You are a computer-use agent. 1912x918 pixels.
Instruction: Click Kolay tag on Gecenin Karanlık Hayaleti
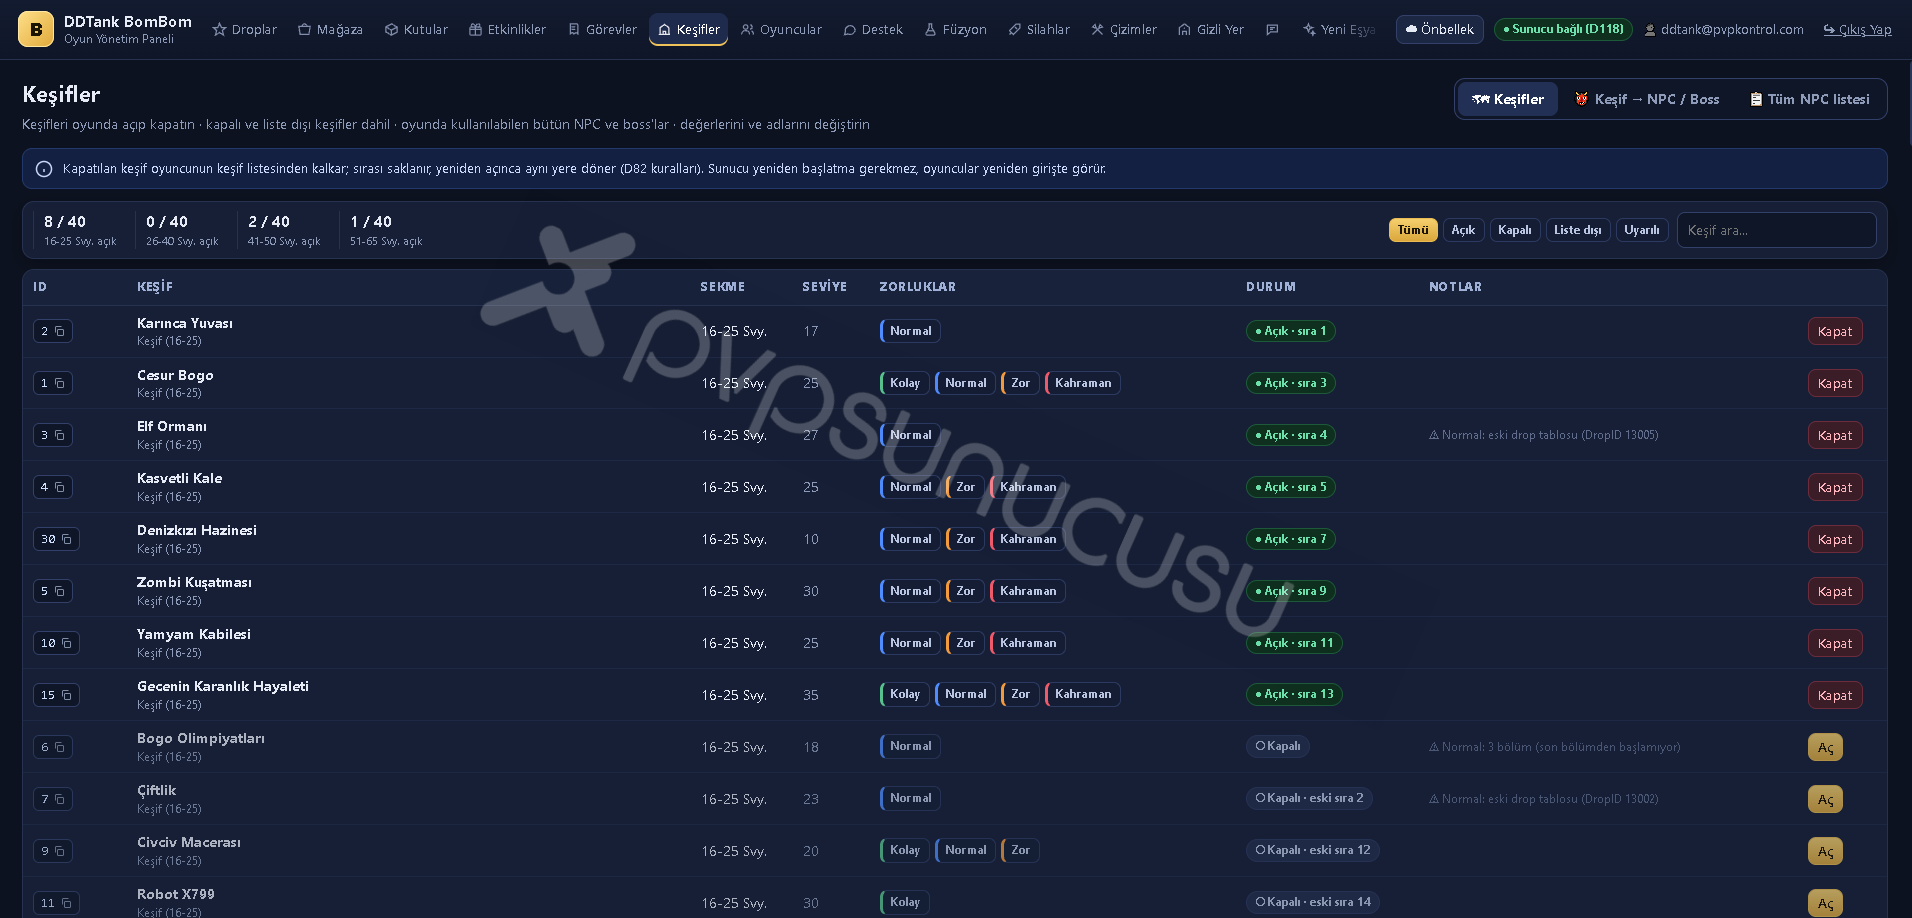[904, 694]
